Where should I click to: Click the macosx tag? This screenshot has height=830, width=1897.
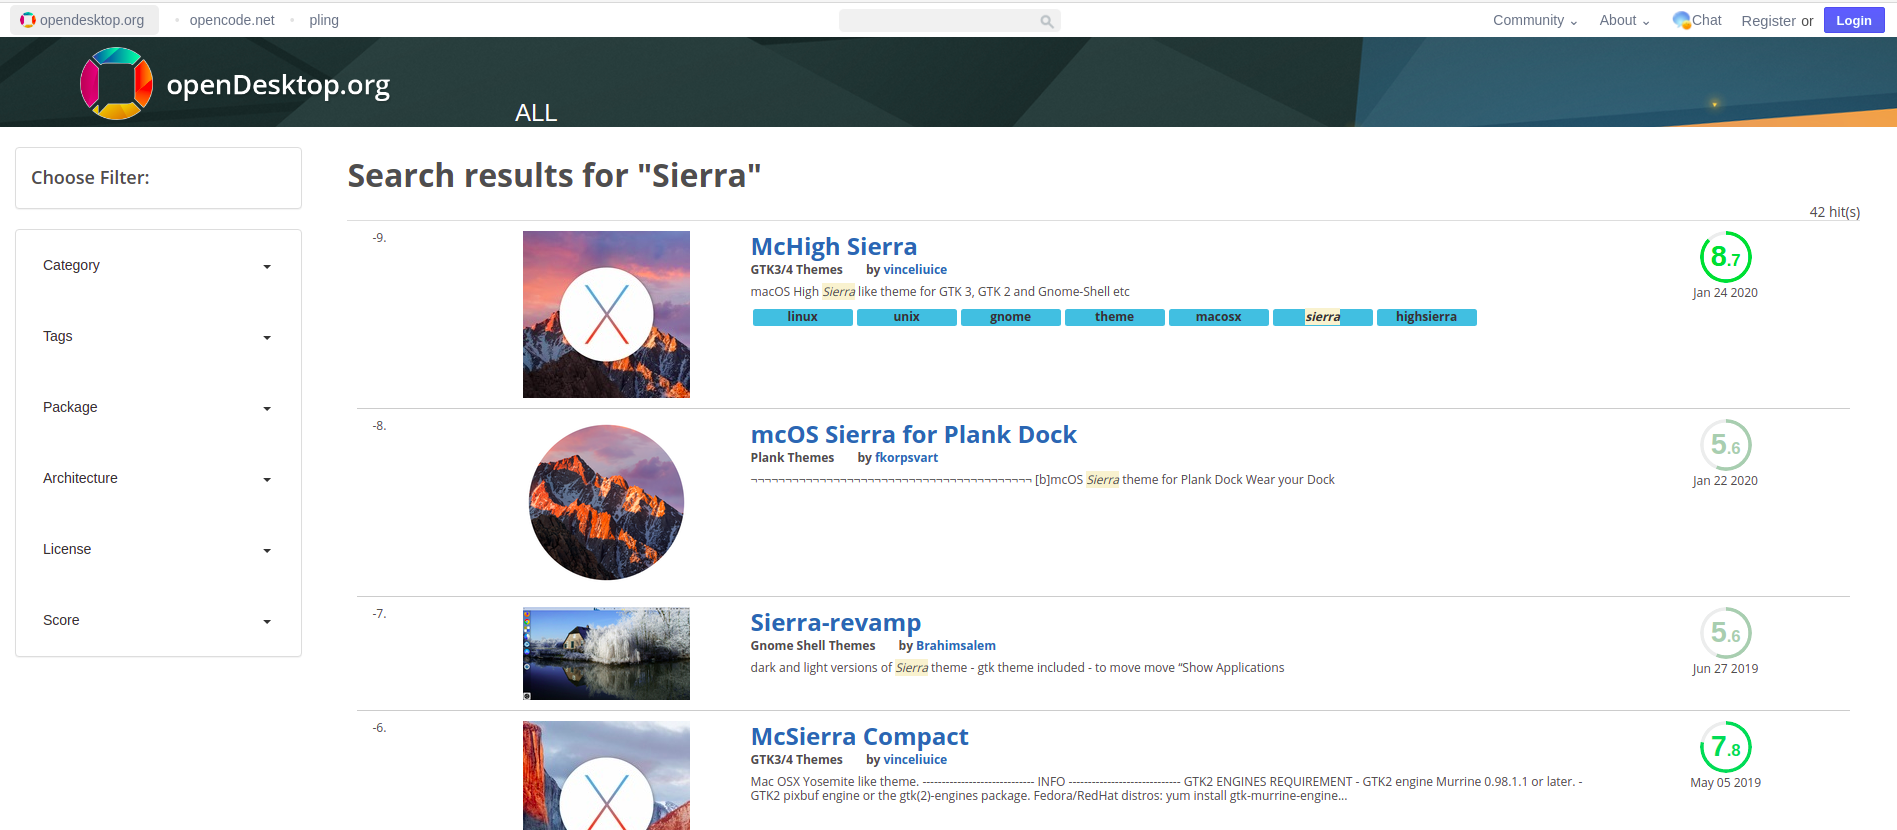tap(1218, 317)
